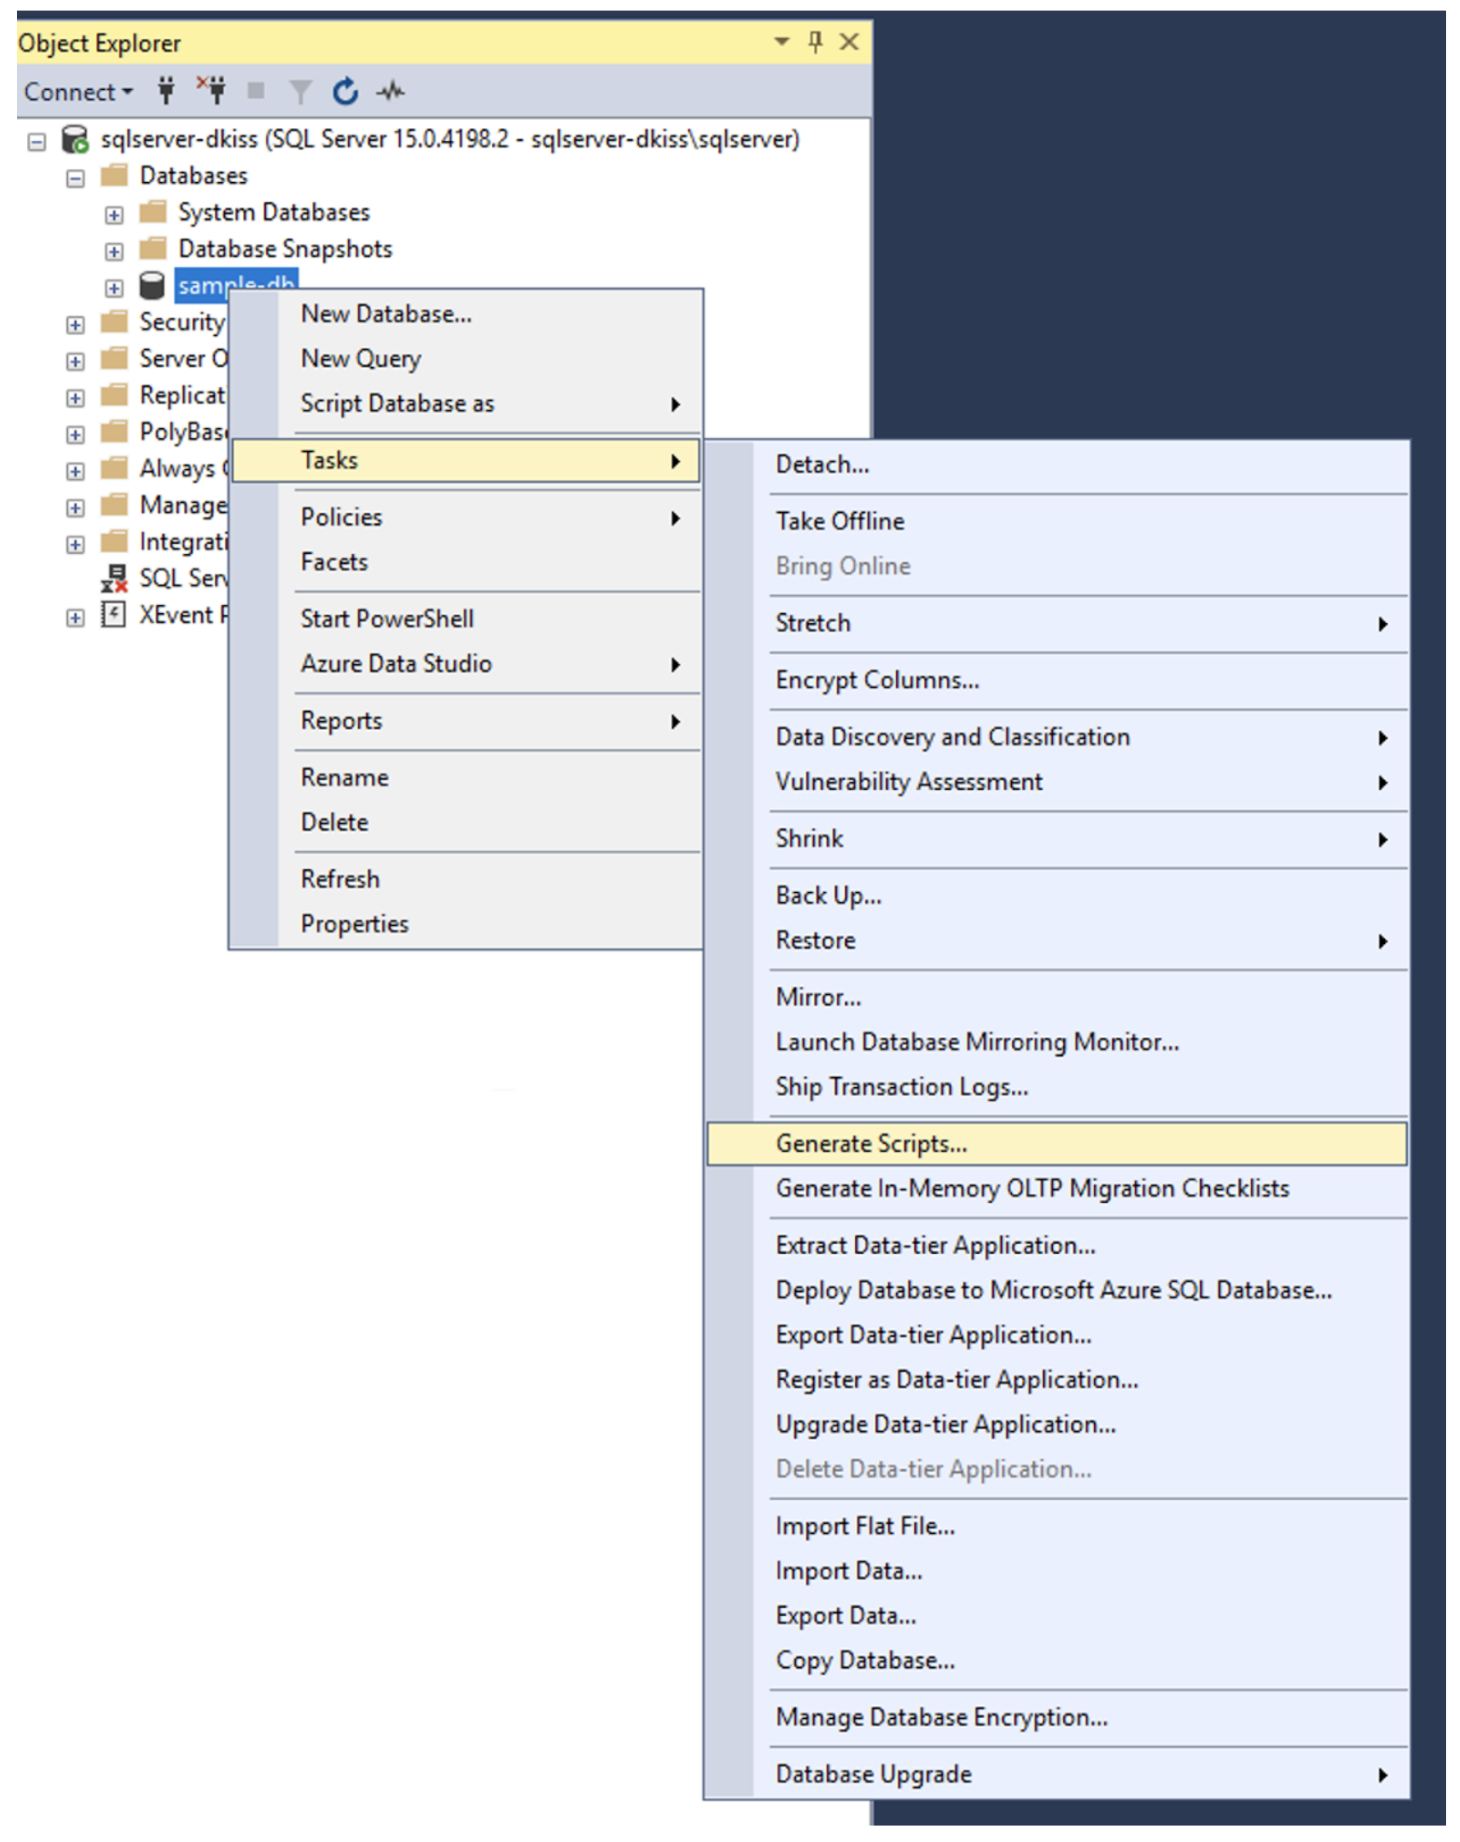Click the Database Snapshots folder icon
The image size is (1460, 1842).
153,248
